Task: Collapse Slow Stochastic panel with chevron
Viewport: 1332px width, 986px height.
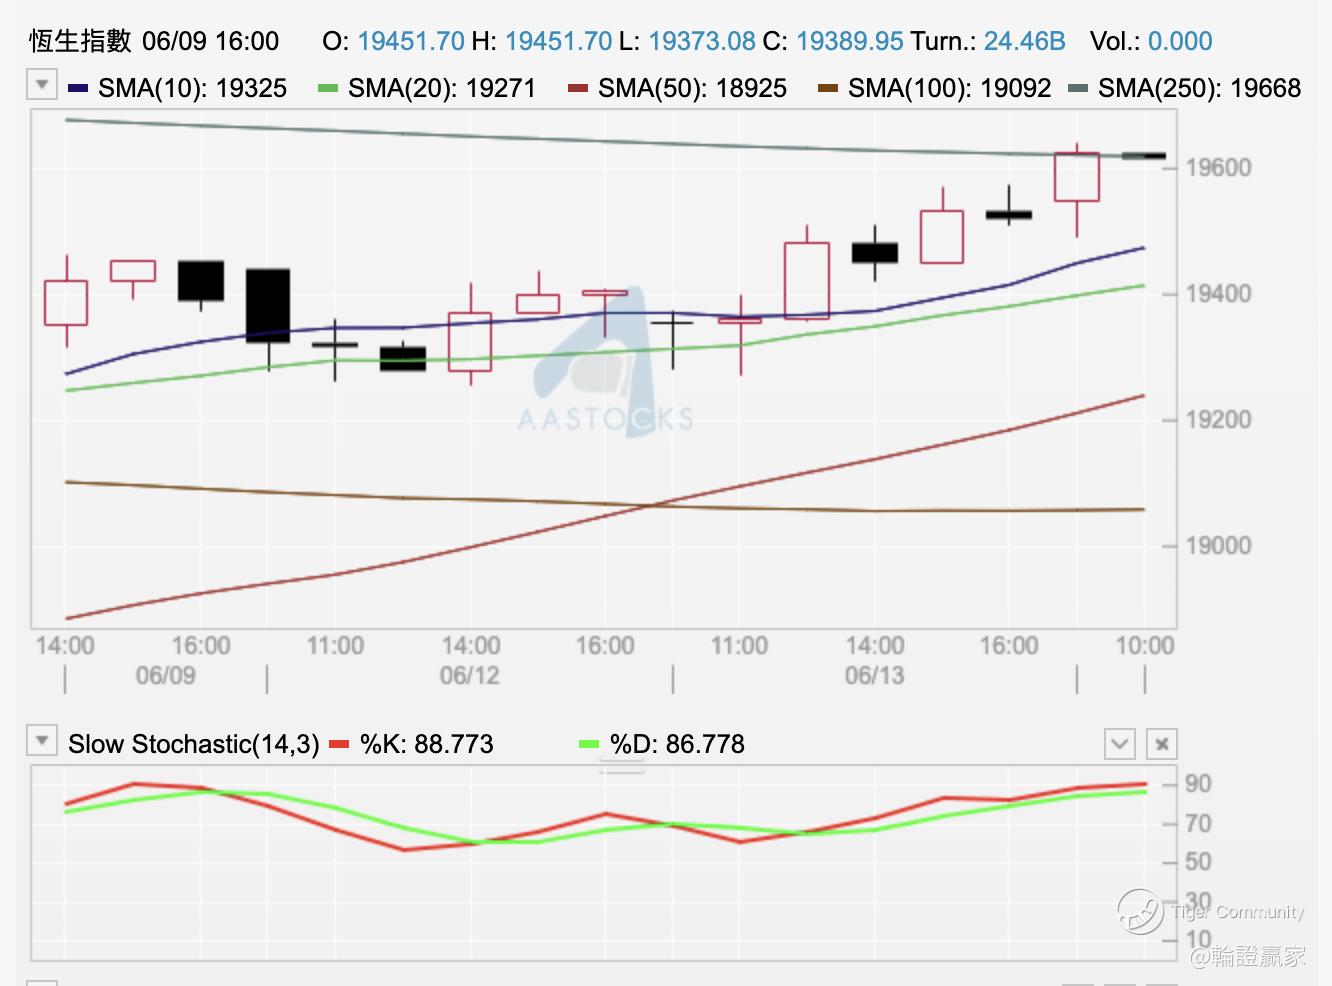Action: point(1120,744)
